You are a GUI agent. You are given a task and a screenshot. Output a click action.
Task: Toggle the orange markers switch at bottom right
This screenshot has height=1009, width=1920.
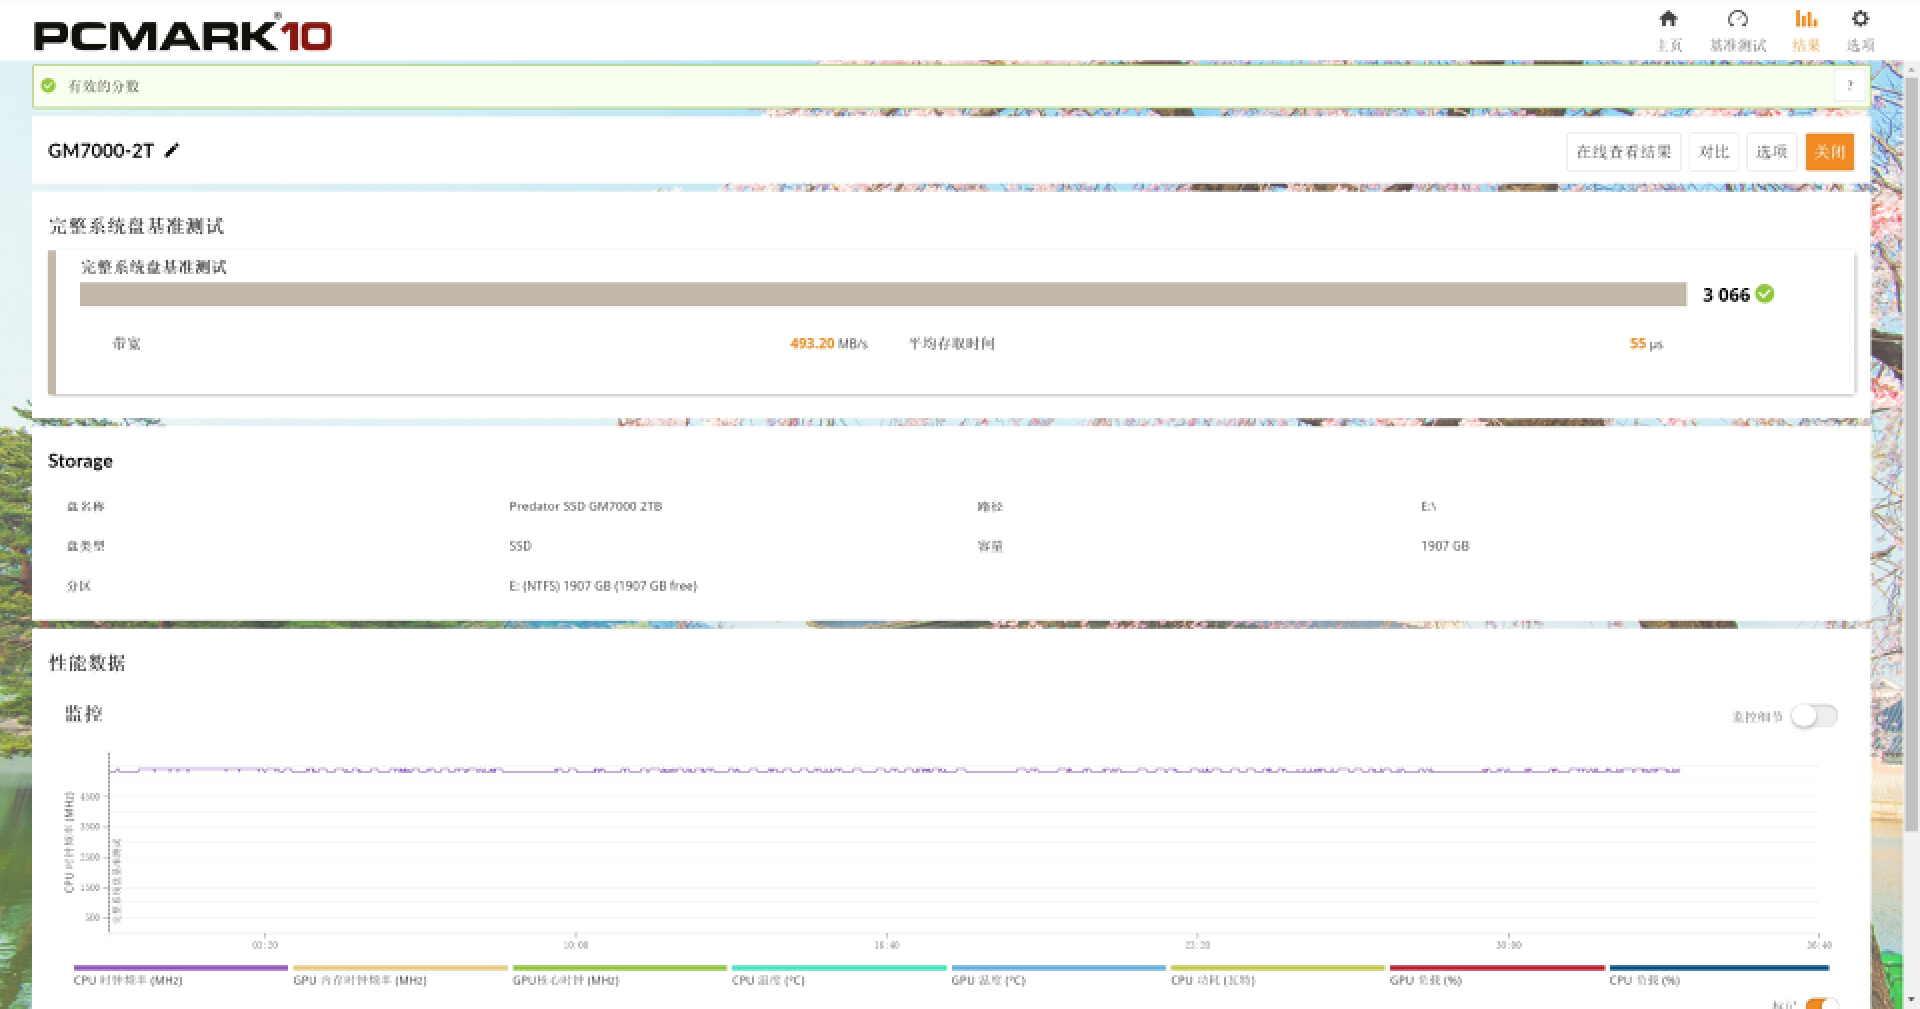click(1822, 1003)
